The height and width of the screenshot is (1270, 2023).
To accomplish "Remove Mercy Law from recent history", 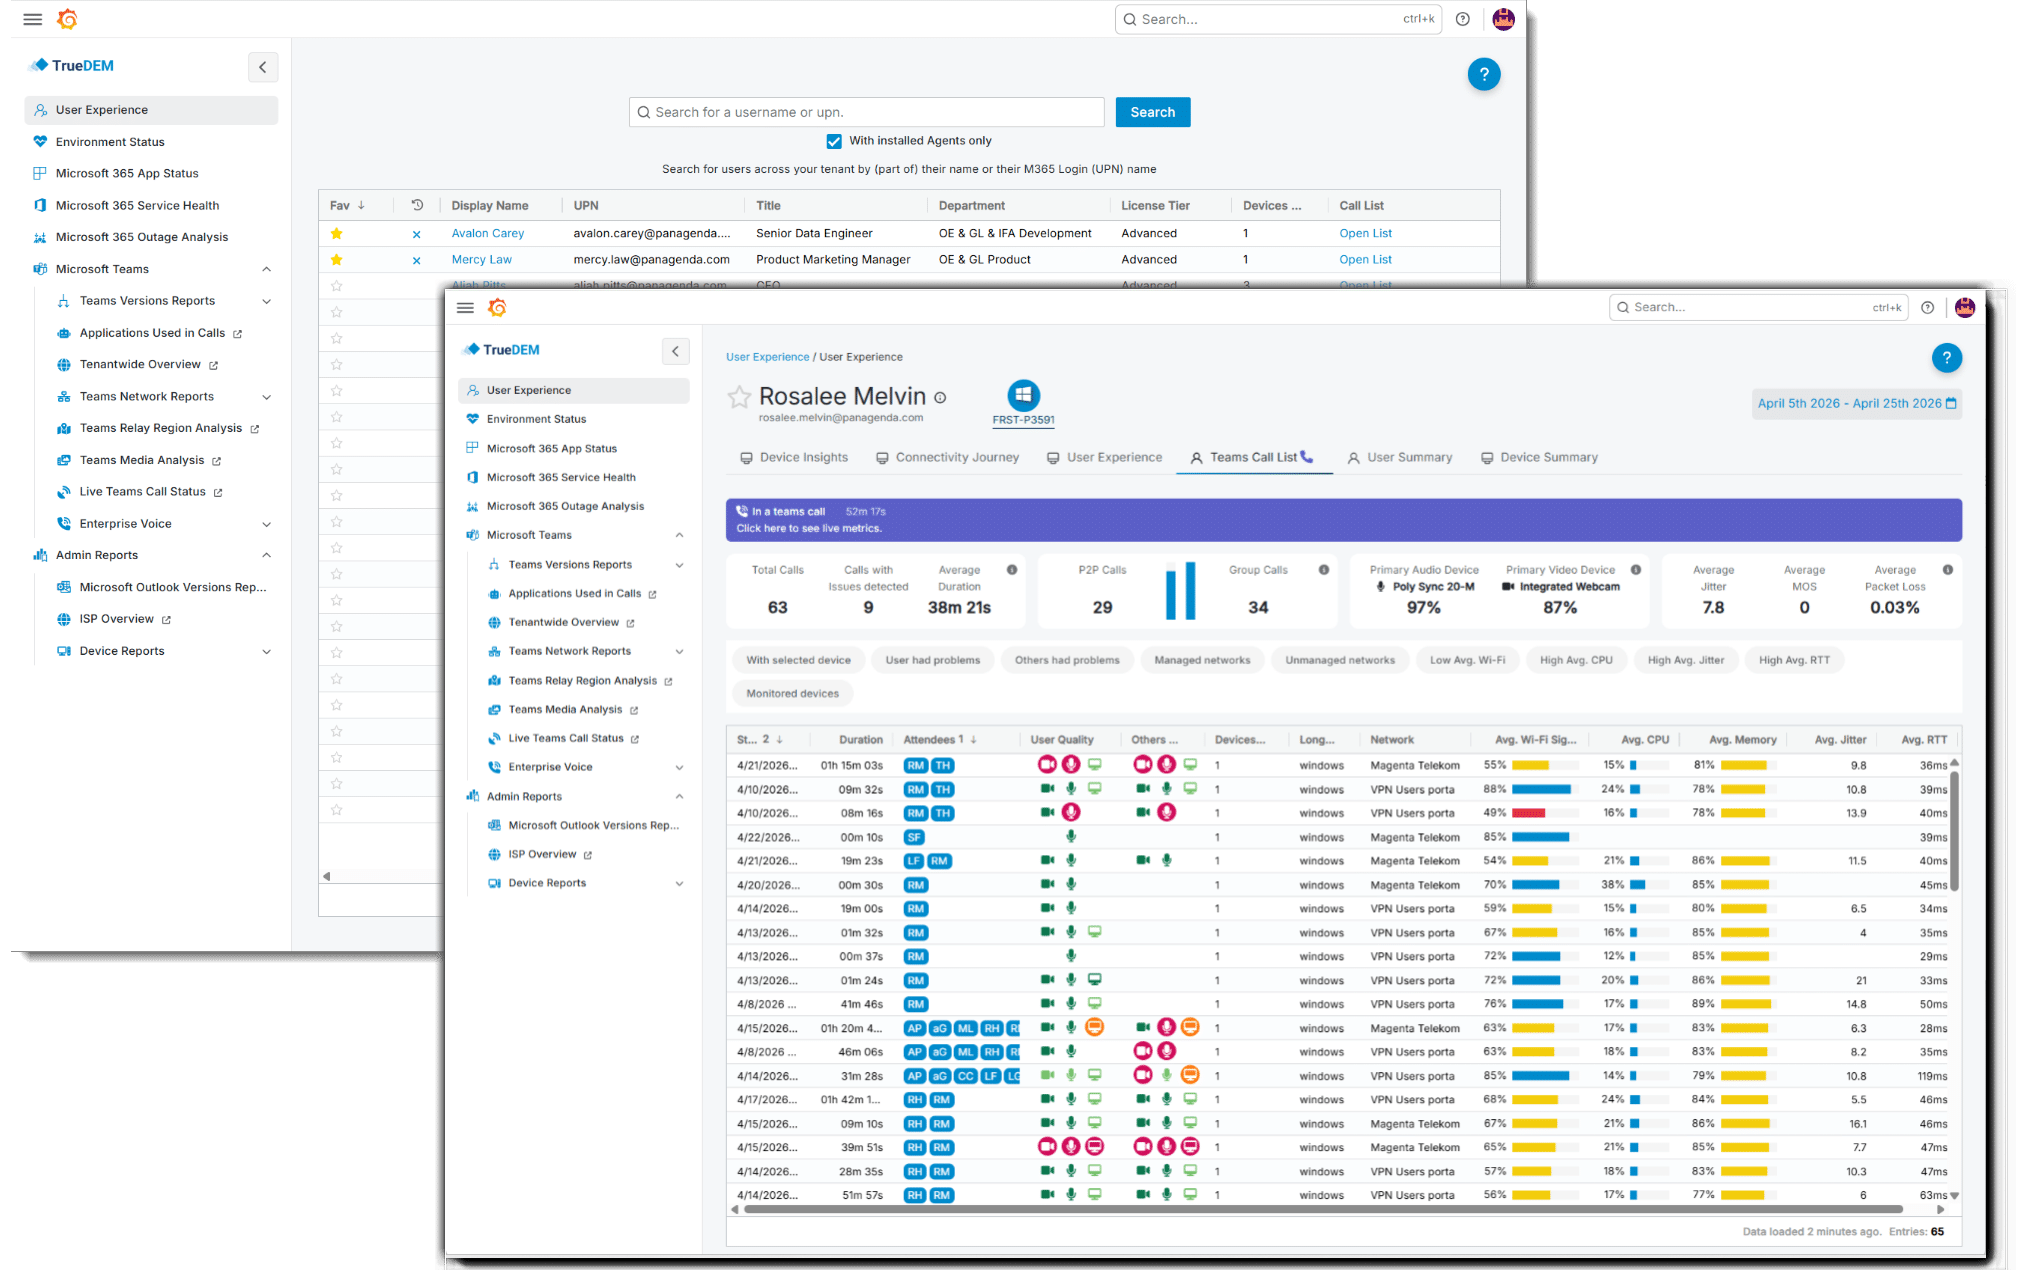I will tap(416, 260).
